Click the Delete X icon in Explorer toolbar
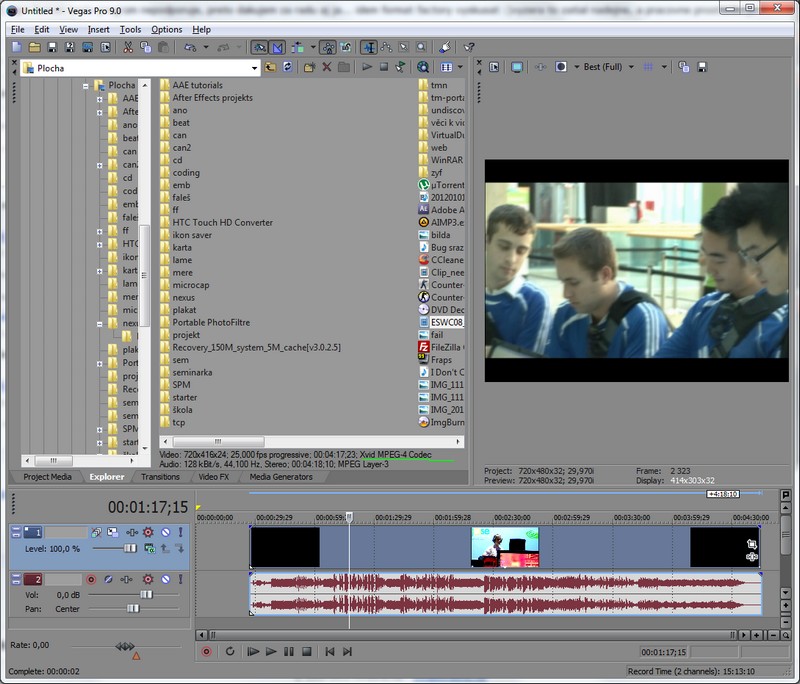 click(326, 68)
